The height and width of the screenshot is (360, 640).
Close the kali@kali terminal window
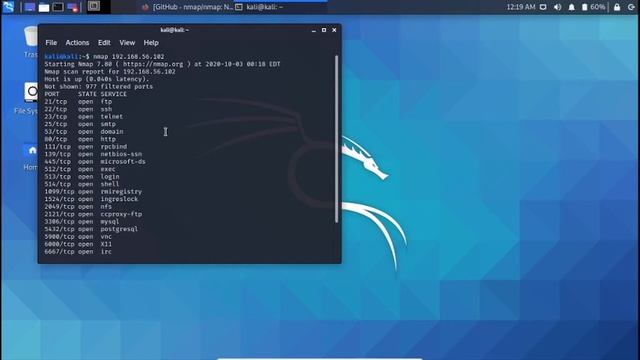point(334,30)
